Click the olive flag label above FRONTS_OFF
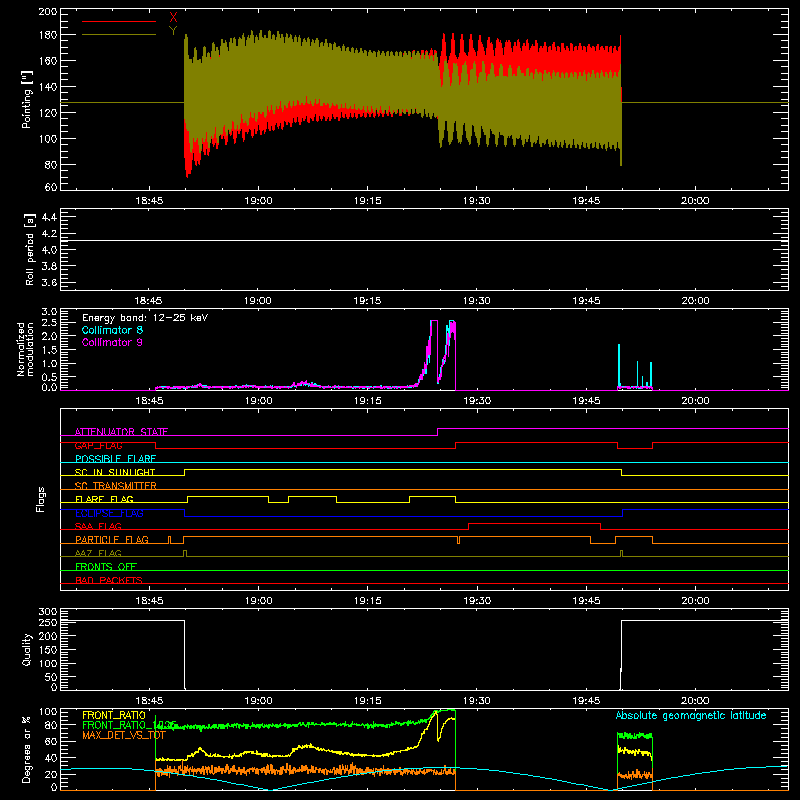Screen dimensions: 800x800 (x=98, y=553)
